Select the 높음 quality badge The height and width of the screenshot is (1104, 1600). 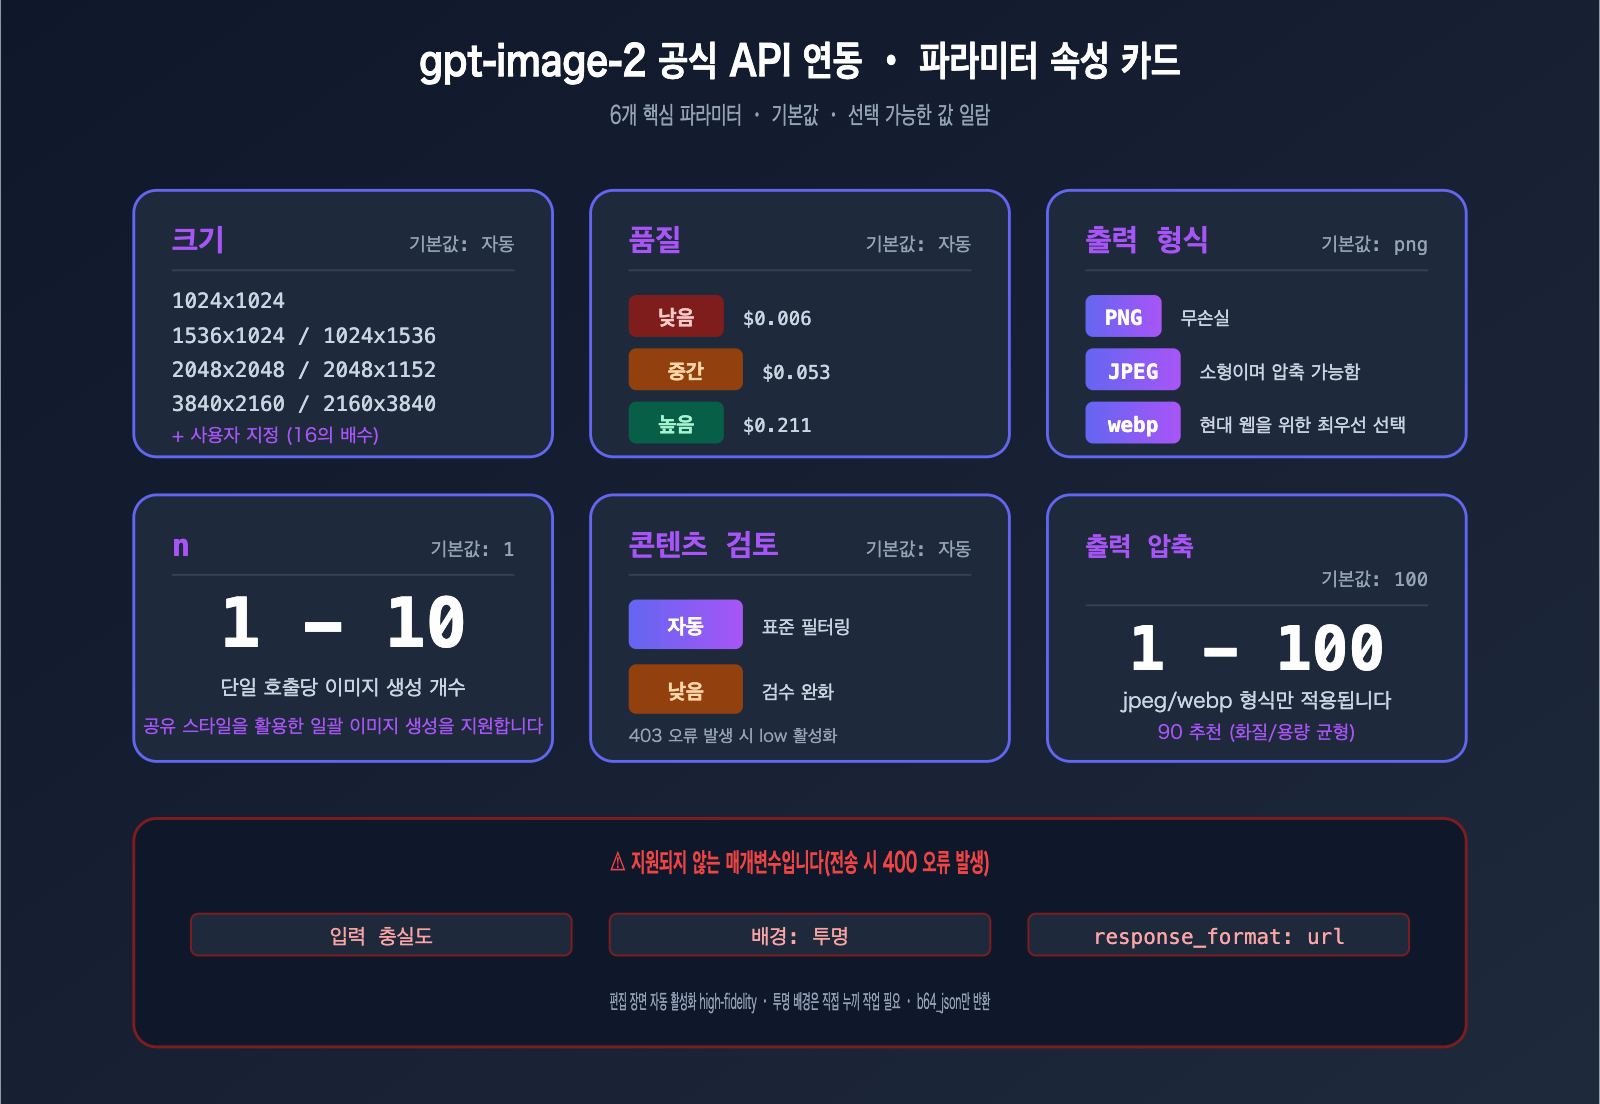(x=676, y=423)
